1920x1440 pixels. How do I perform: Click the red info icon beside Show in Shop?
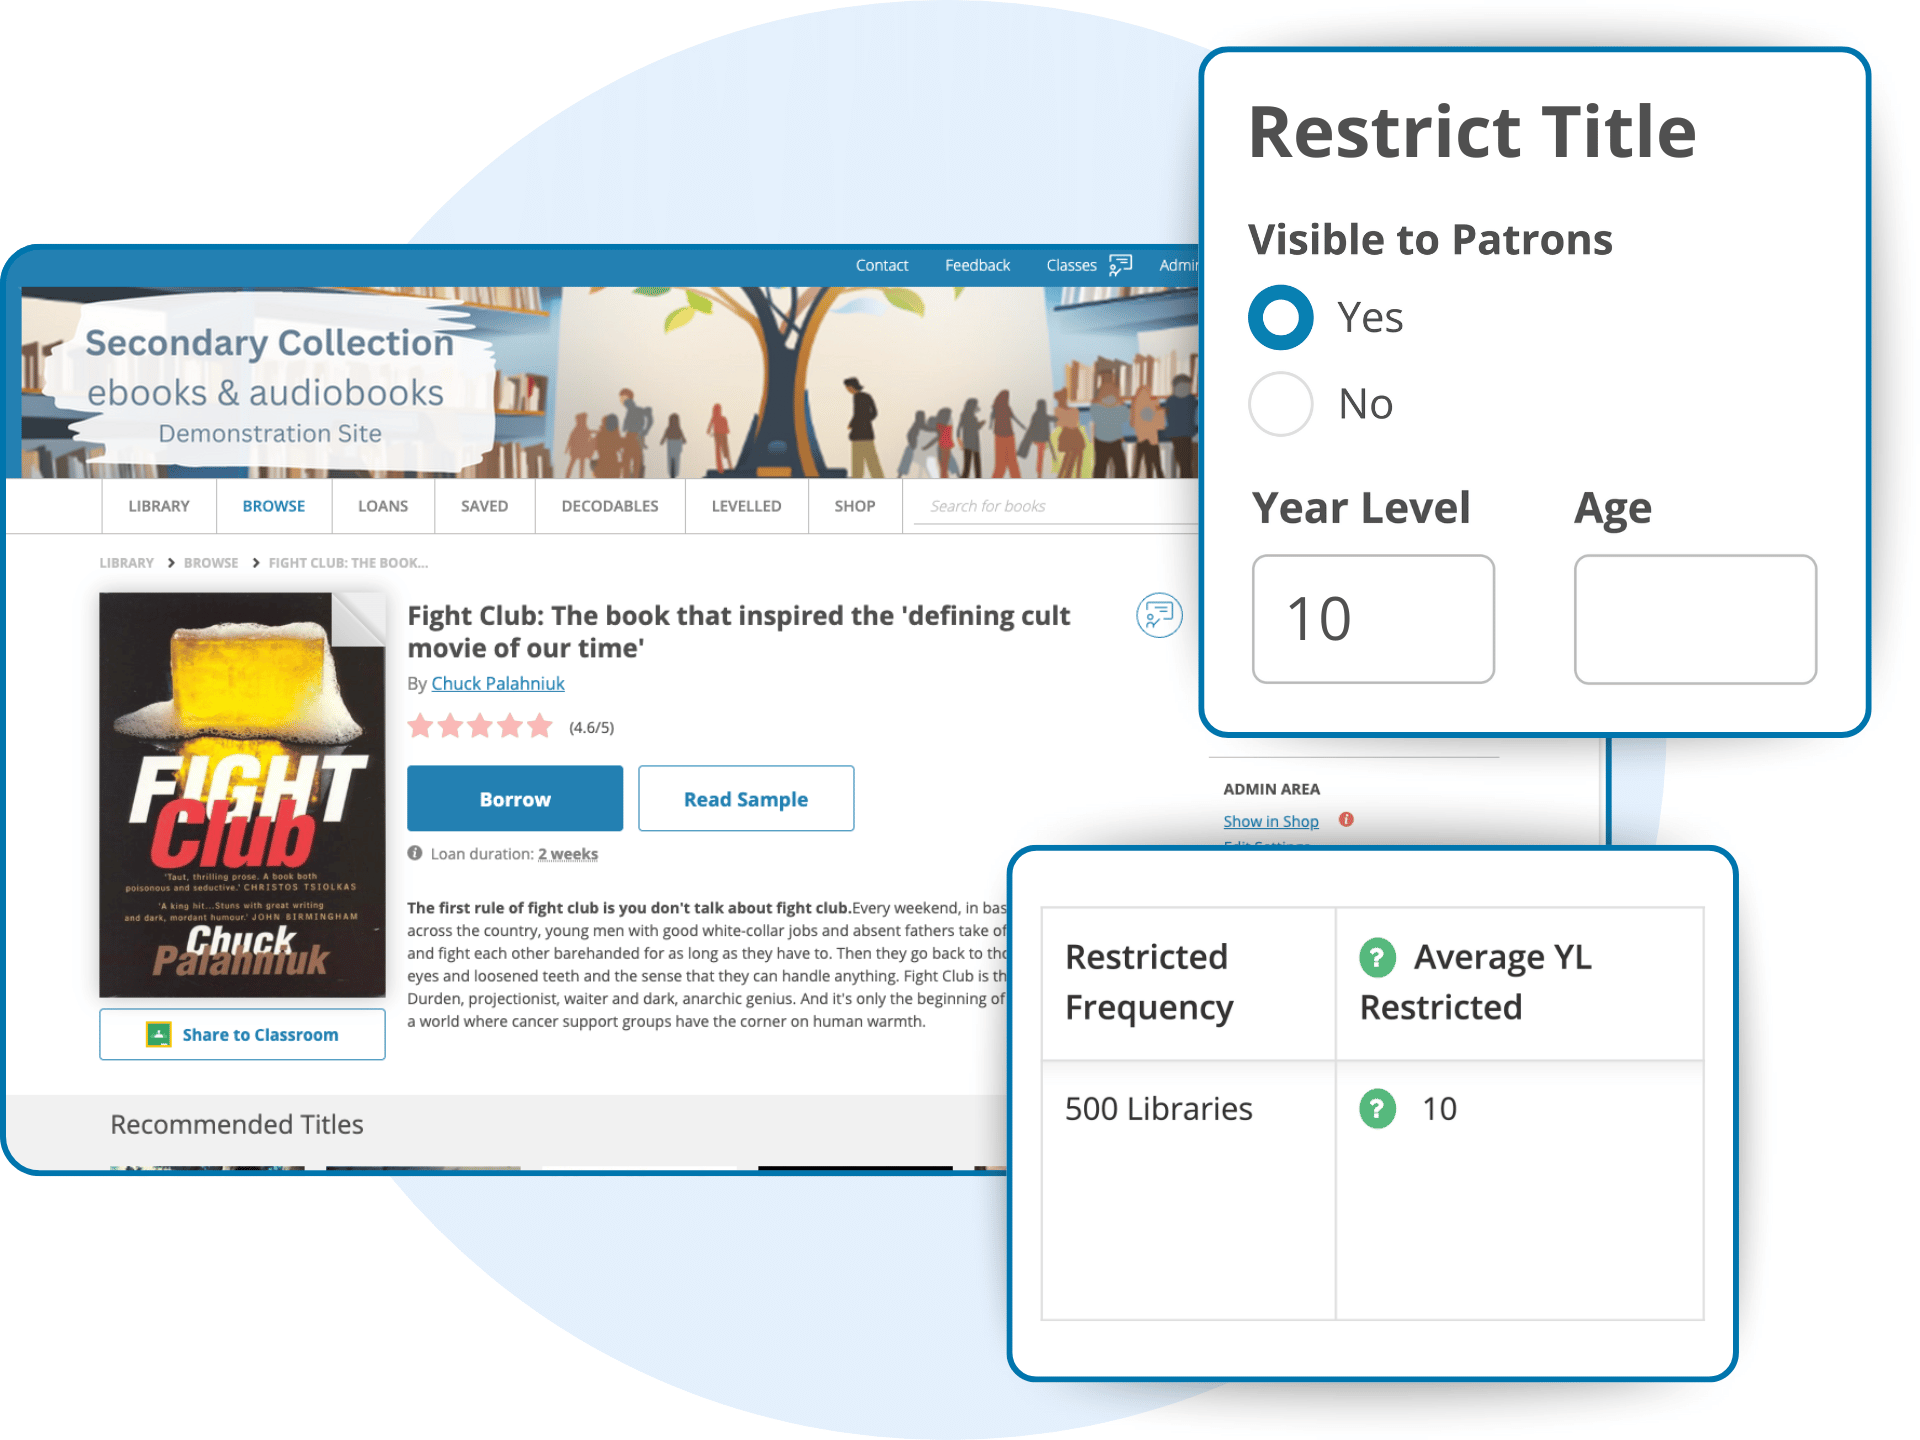tap(1348, 820)
